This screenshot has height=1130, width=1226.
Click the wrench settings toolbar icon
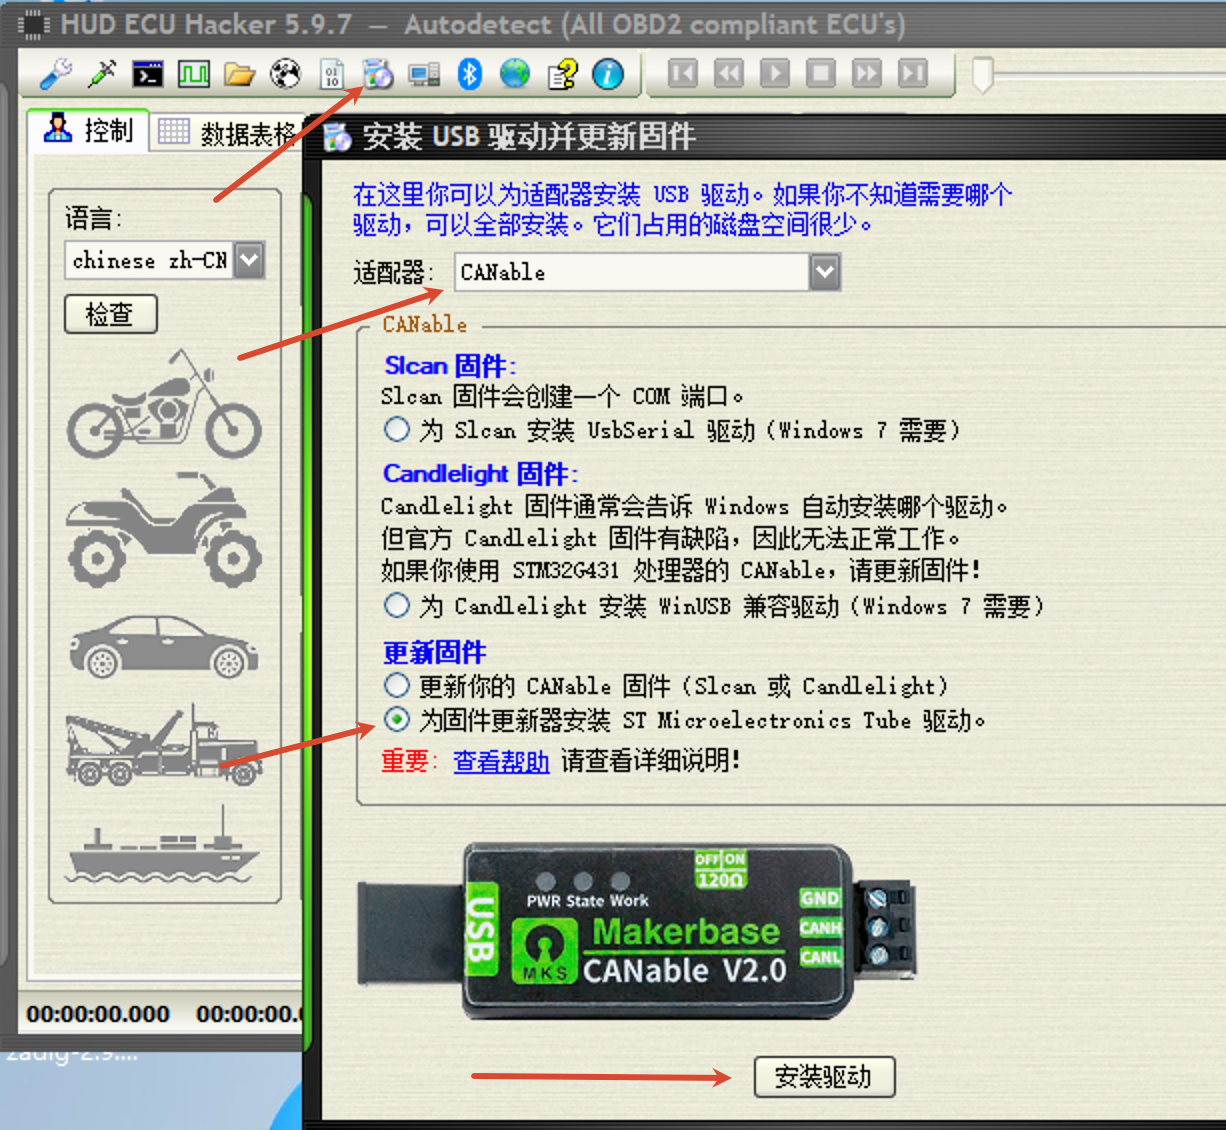[x=56, y=73]
